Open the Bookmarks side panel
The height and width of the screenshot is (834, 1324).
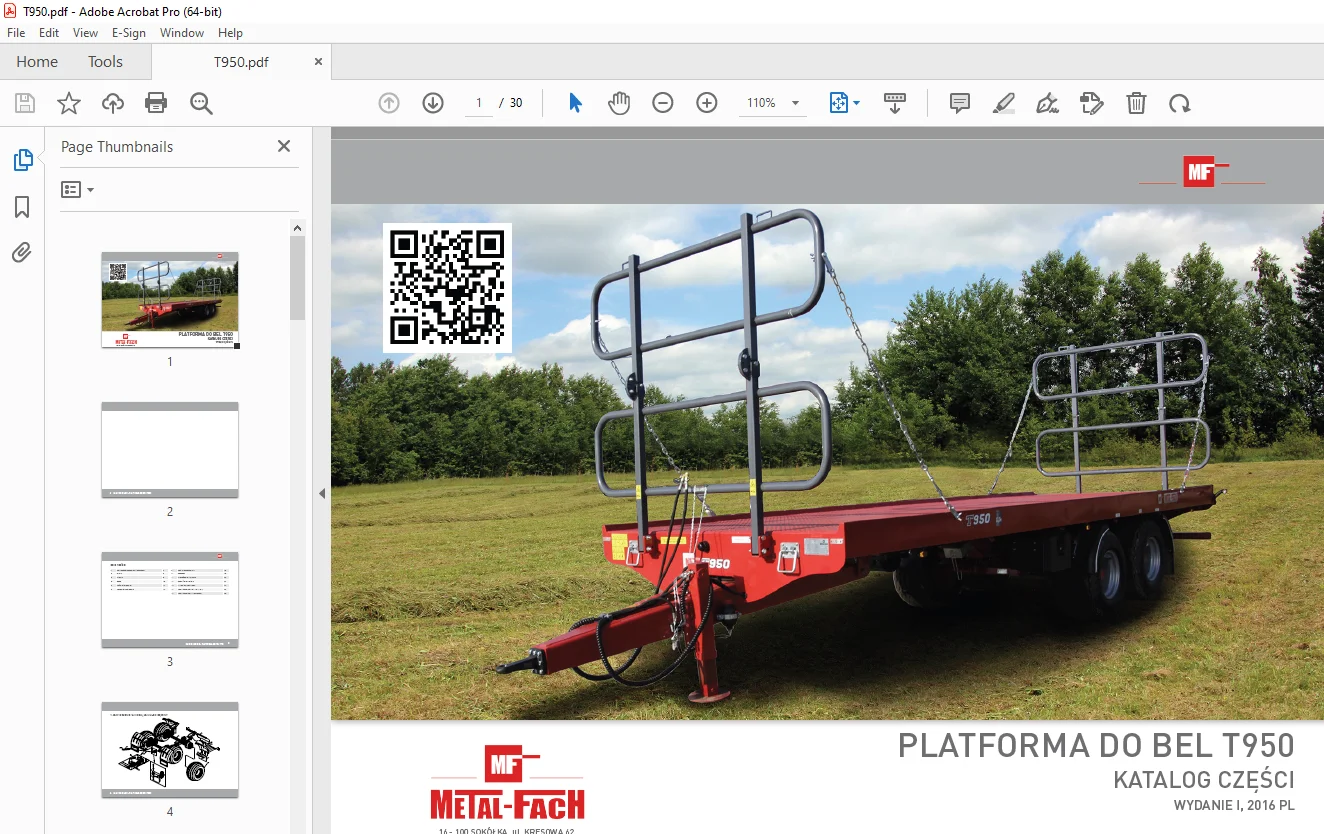coord(22,207)
